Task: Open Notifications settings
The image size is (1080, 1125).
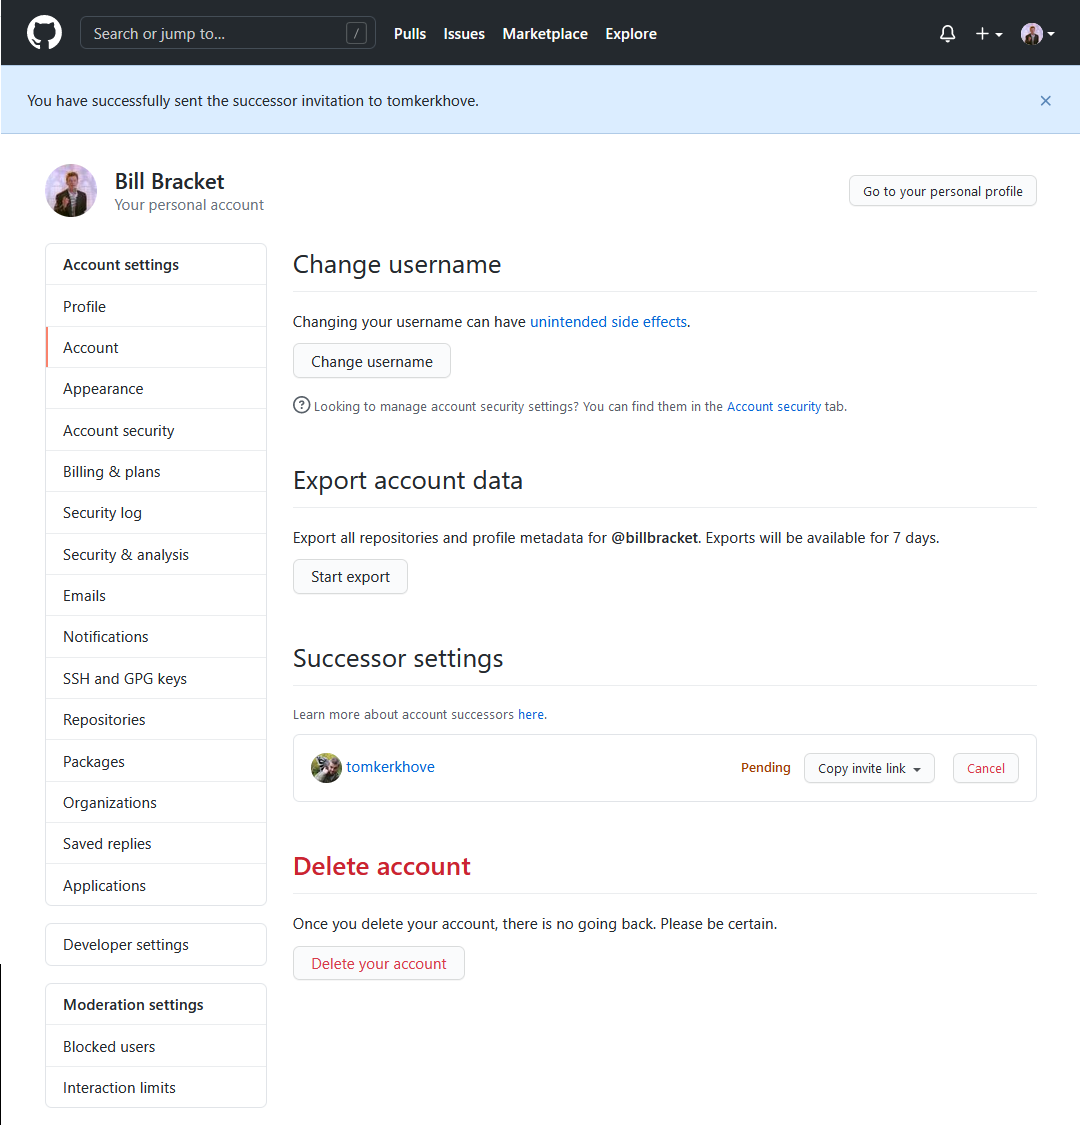Action: 156,636
